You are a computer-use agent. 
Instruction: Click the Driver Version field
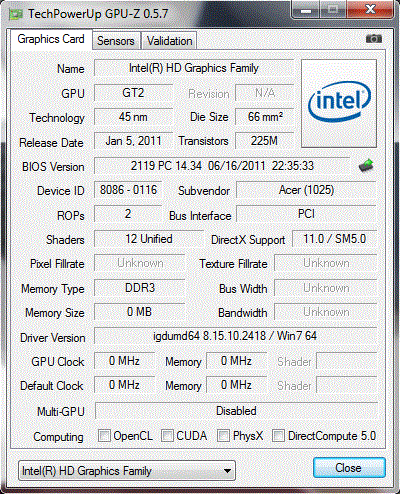[235, 336]
